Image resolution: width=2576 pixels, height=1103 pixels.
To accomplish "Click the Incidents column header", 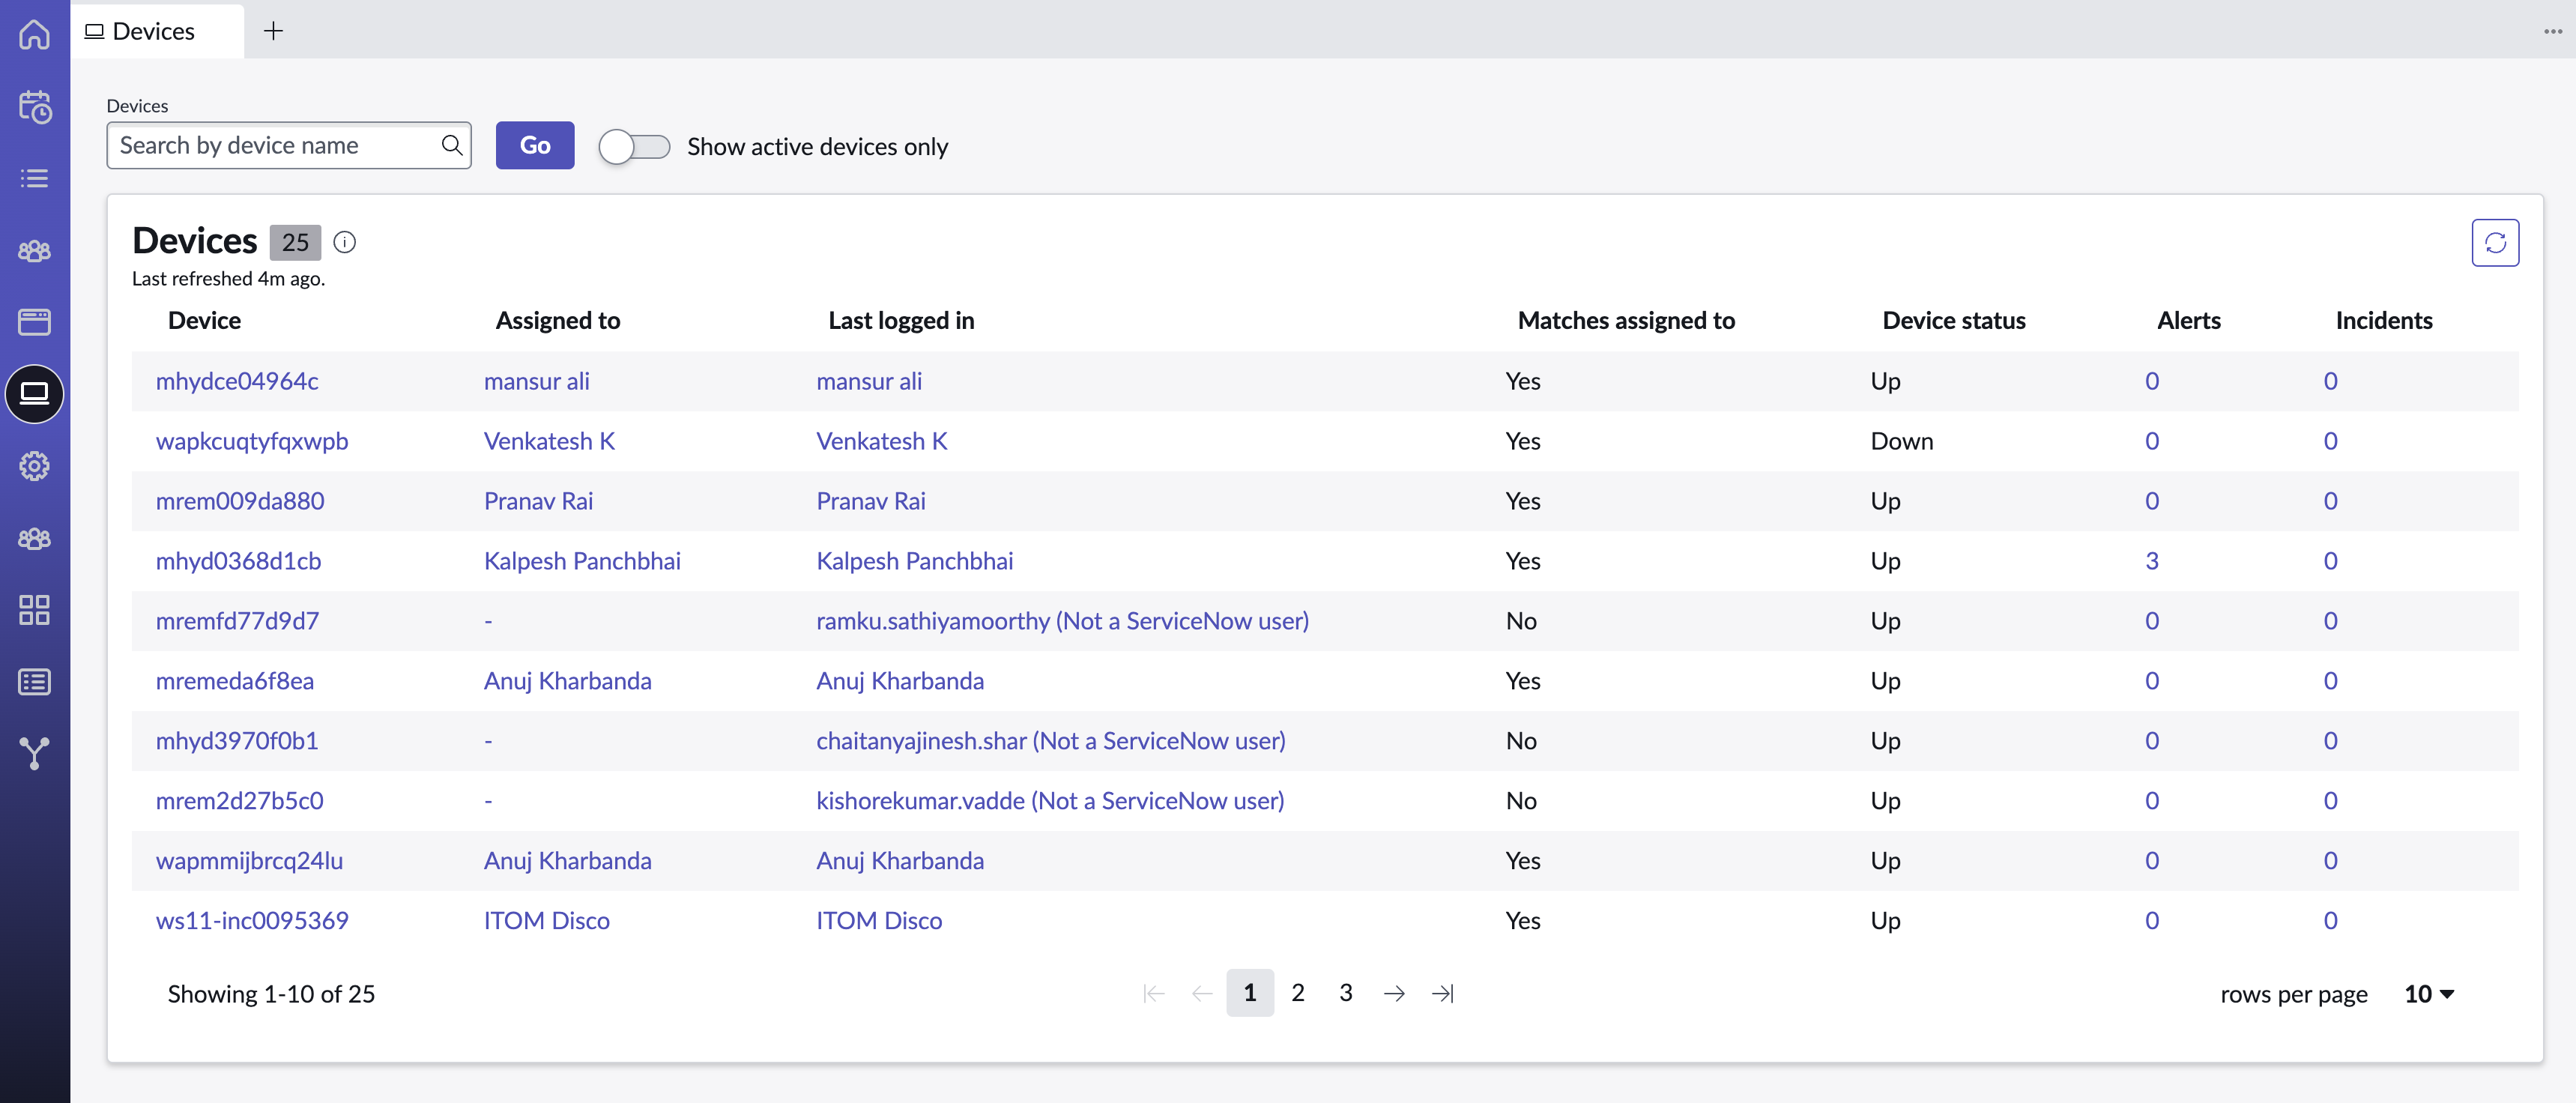I will [2383, 321].
